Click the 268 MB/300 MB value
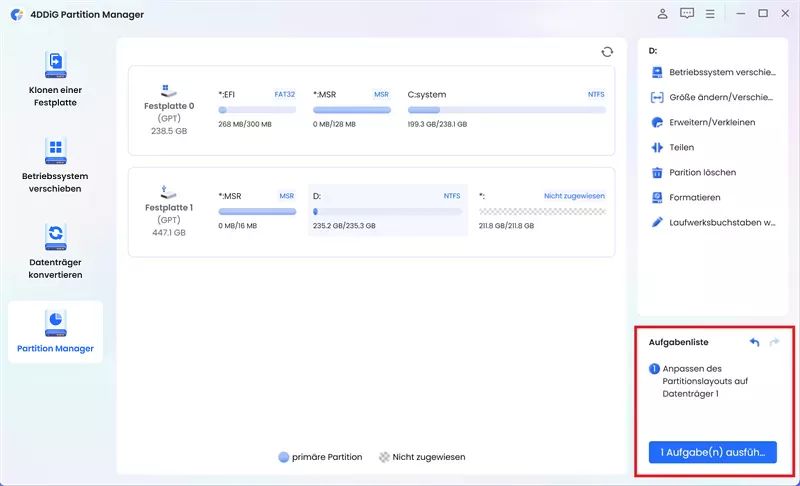The height and width of the screenshot is (486, 800). [x=245, y=124]
